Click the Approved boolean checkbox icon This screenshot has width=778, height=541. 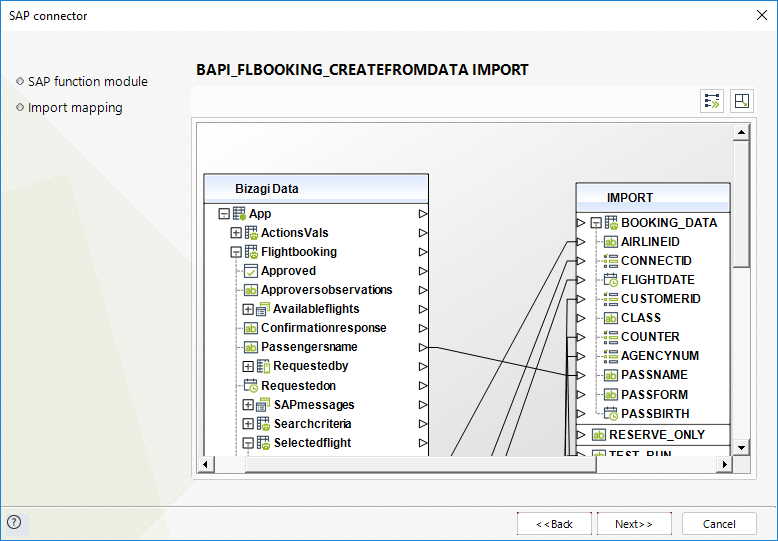coord(251,271)
